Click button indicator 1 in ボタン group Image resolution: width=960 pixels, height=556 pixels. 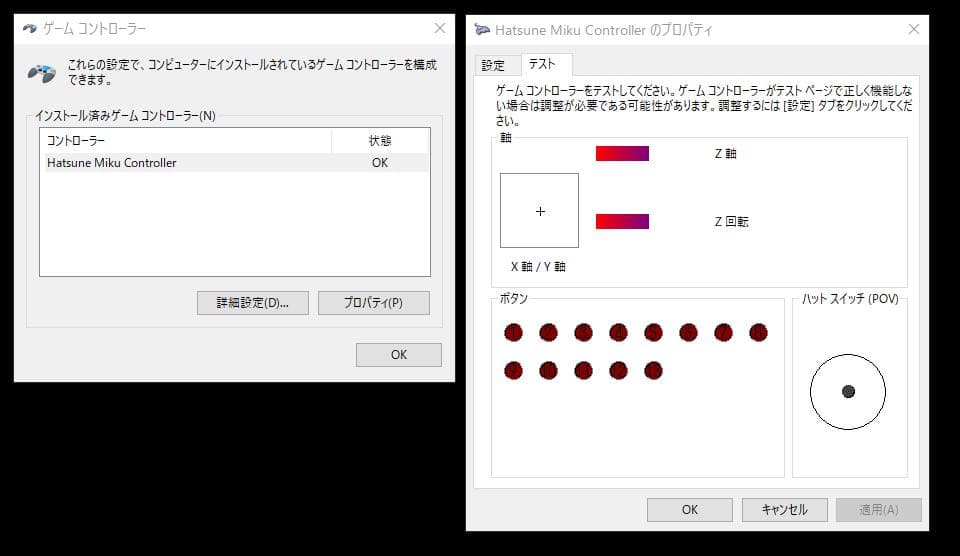click(x=513, y=332)
